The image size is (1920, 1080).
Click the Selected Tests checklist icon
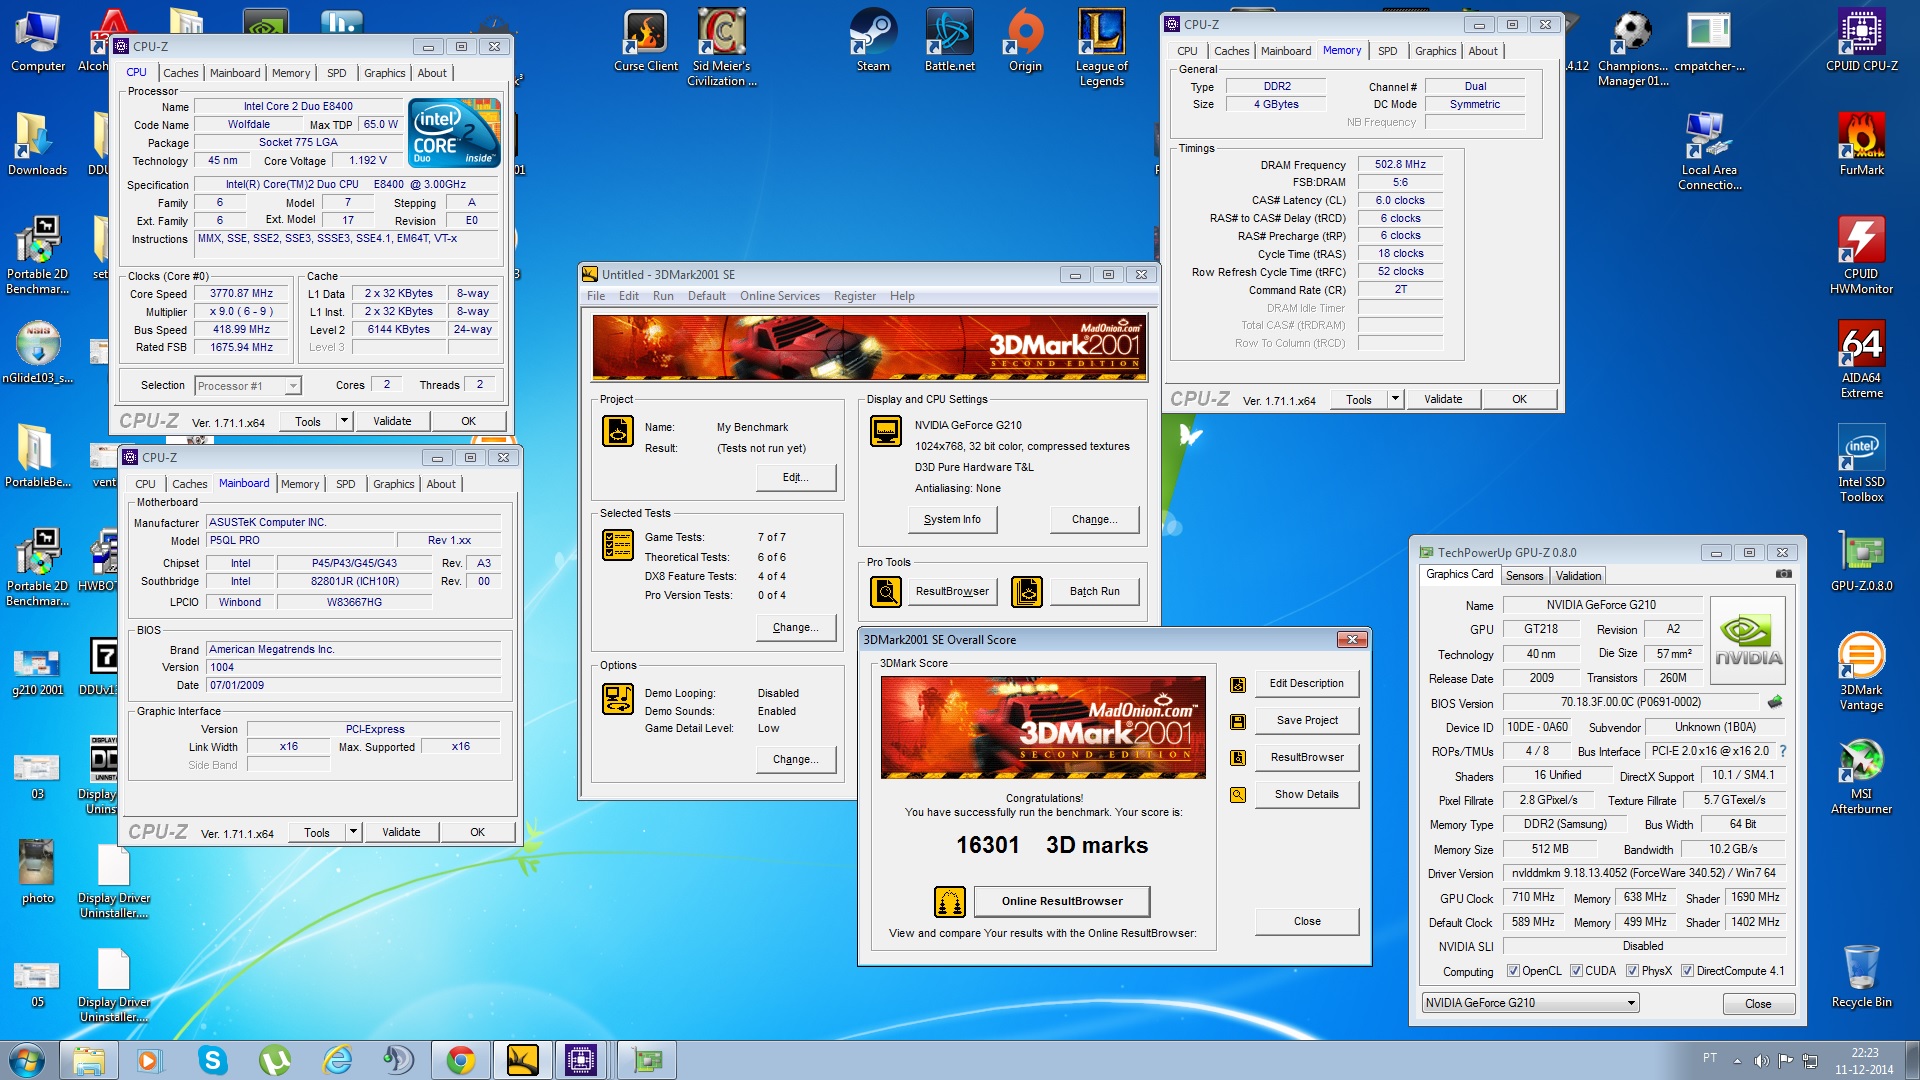(618, 545)
